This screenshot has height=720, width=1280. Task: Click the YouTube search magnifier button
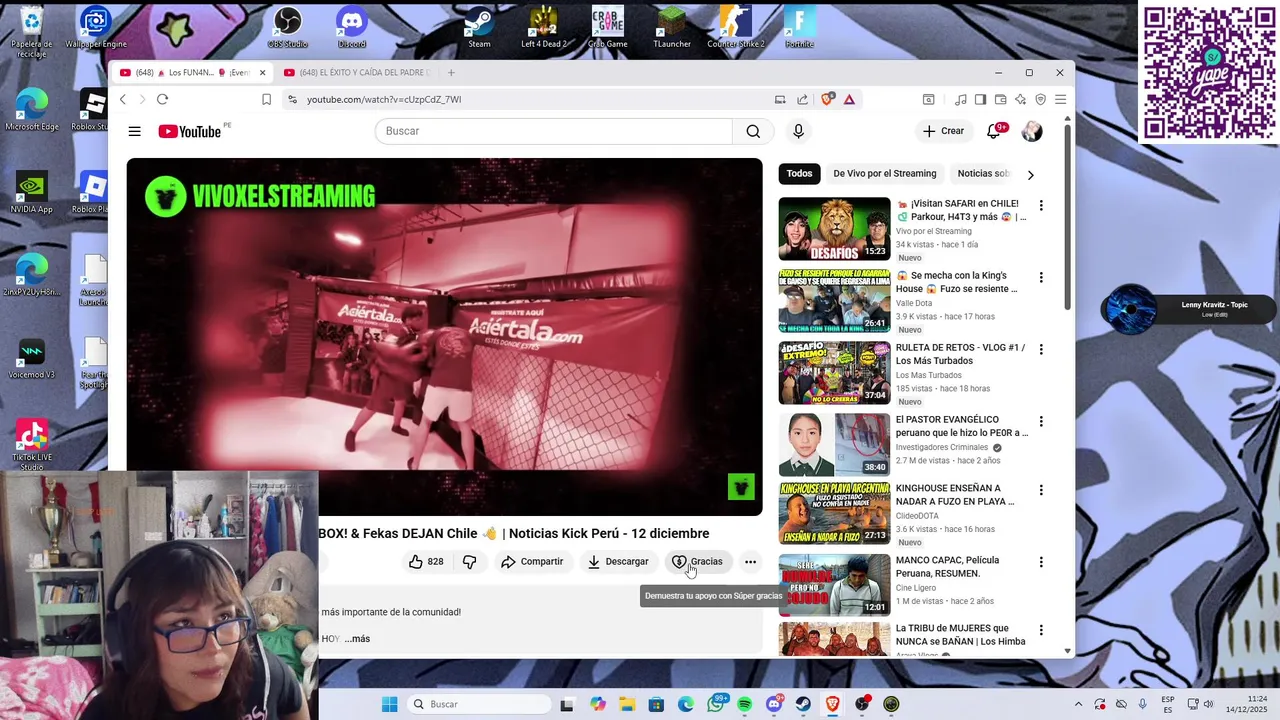753,131
